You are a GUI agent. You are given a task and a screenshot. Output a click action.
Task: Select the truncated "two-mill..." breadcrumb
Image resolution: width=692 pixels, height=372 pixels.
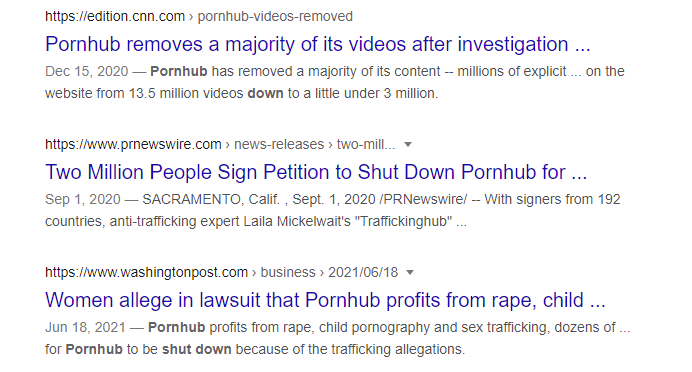(366, 144)
